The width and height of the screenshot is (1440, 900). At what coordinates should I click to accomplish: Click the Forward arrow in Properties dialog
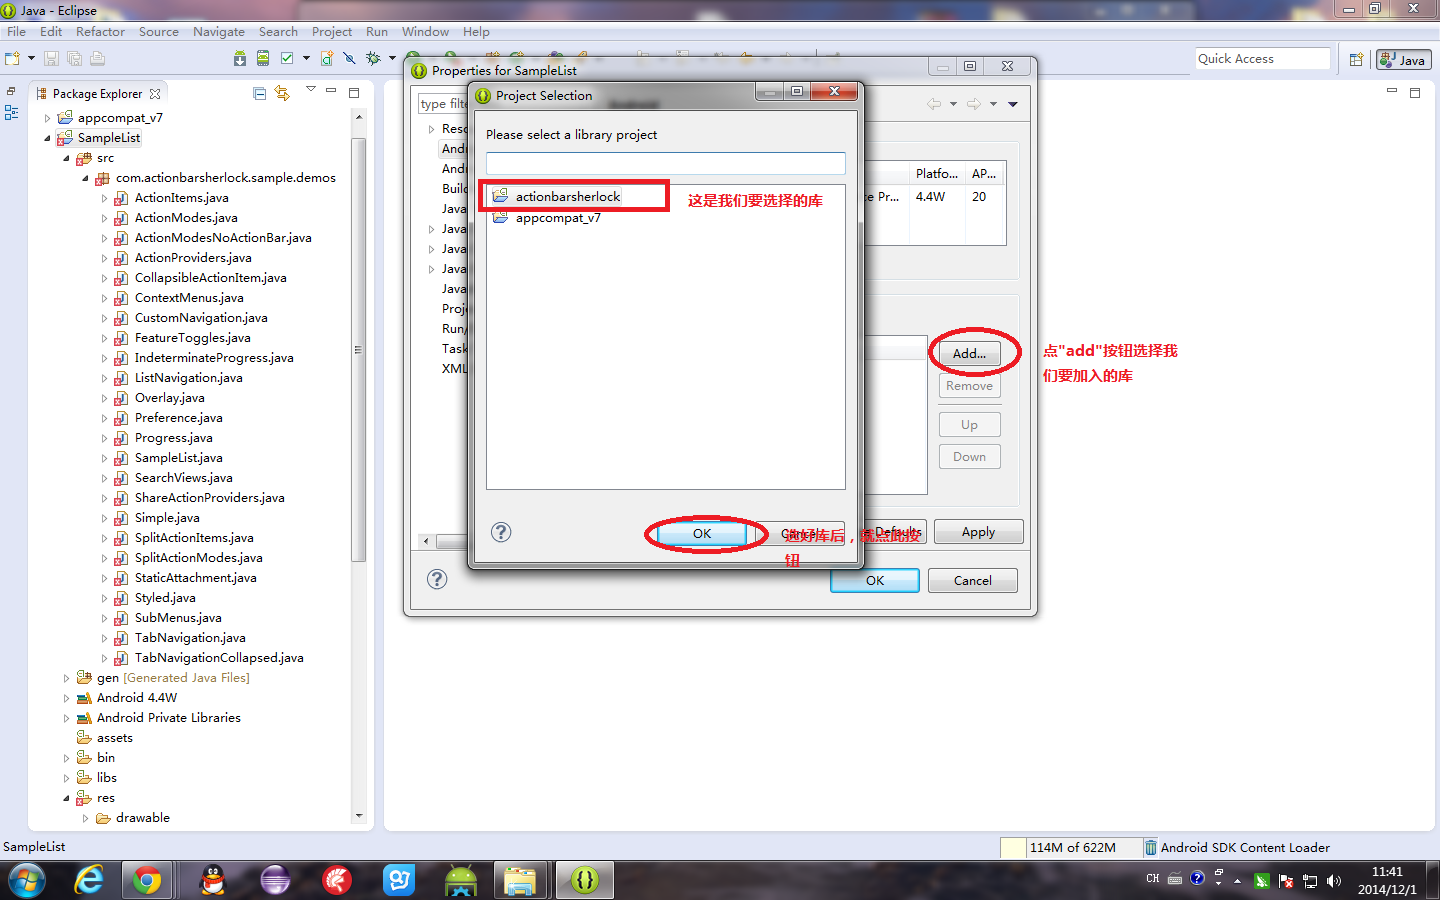coord(974,104)
